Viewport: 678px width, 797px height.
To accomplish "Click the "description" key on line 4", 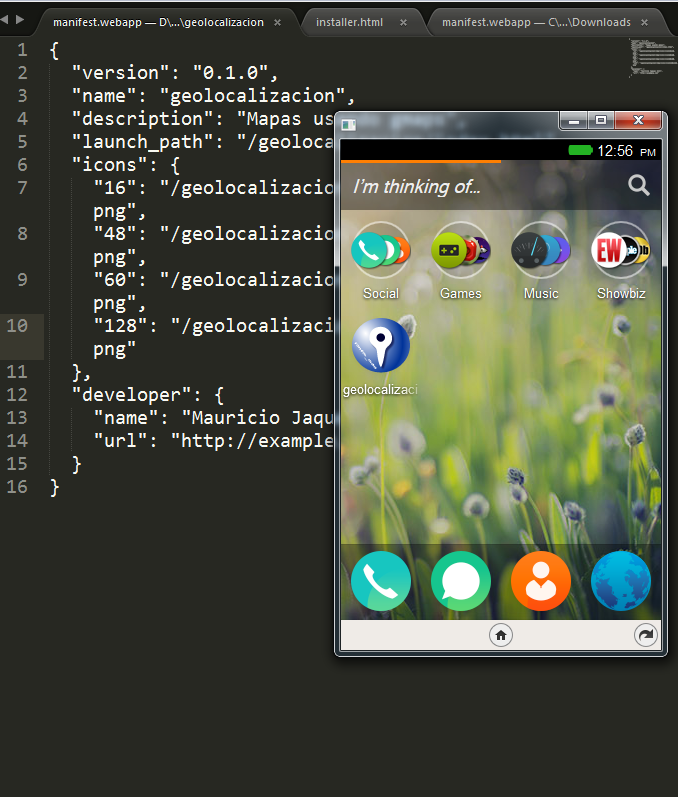I will point(142,119).
